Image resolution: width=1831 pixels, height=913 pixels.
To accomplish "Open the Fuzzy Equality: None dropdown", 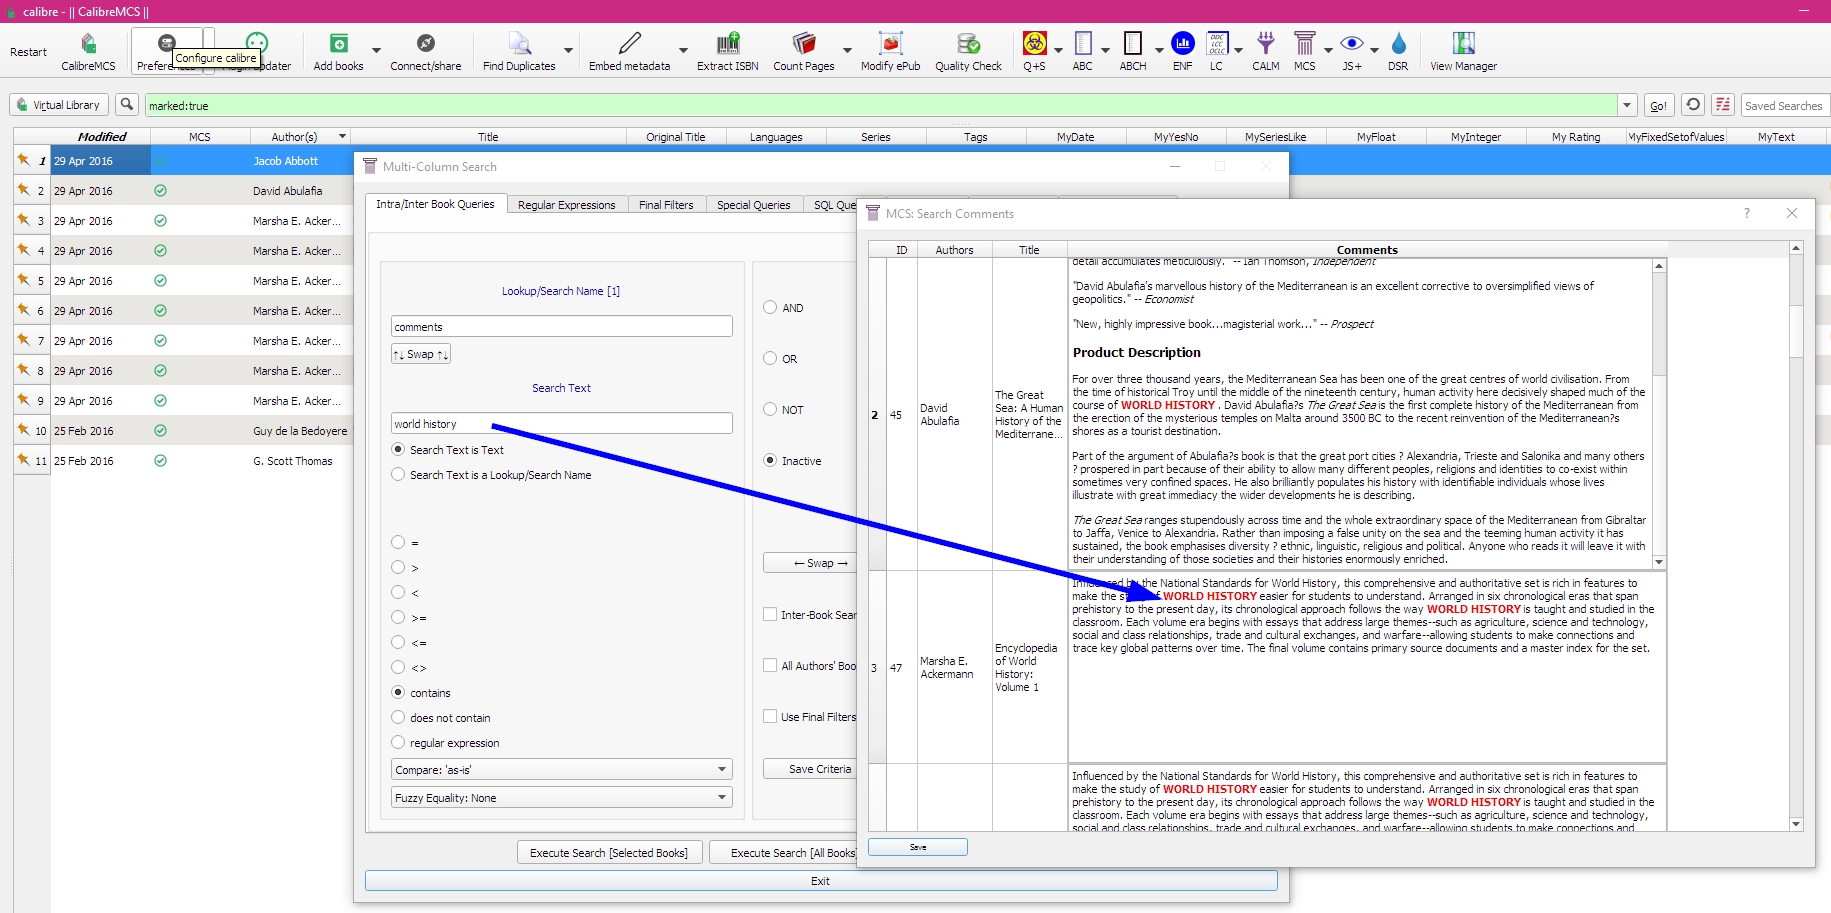I will 561,798.
